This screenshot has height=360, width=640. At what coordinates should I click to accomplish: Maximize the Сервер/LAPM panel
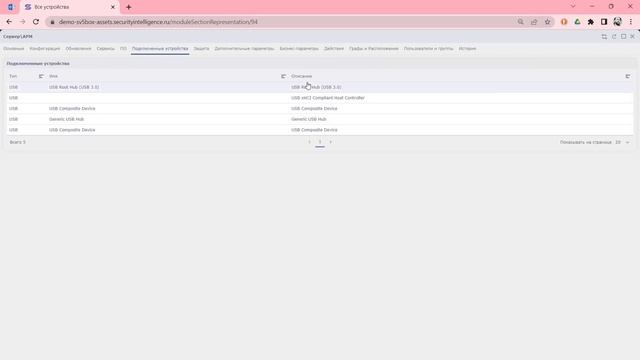(x=623, y=37)
